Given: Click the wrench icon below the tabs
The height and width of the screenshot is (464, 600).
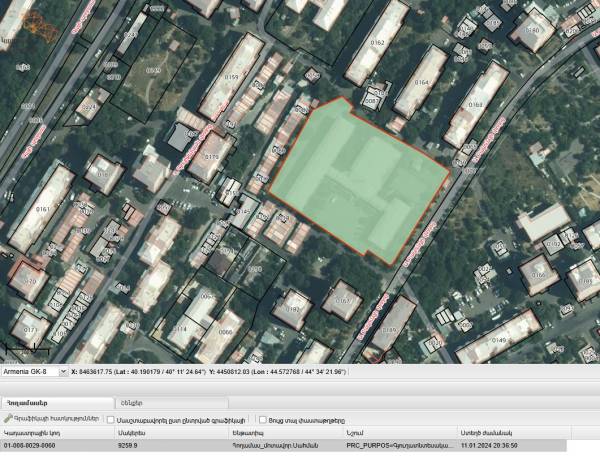Looking at the screenshot, I should pos(9,419).
